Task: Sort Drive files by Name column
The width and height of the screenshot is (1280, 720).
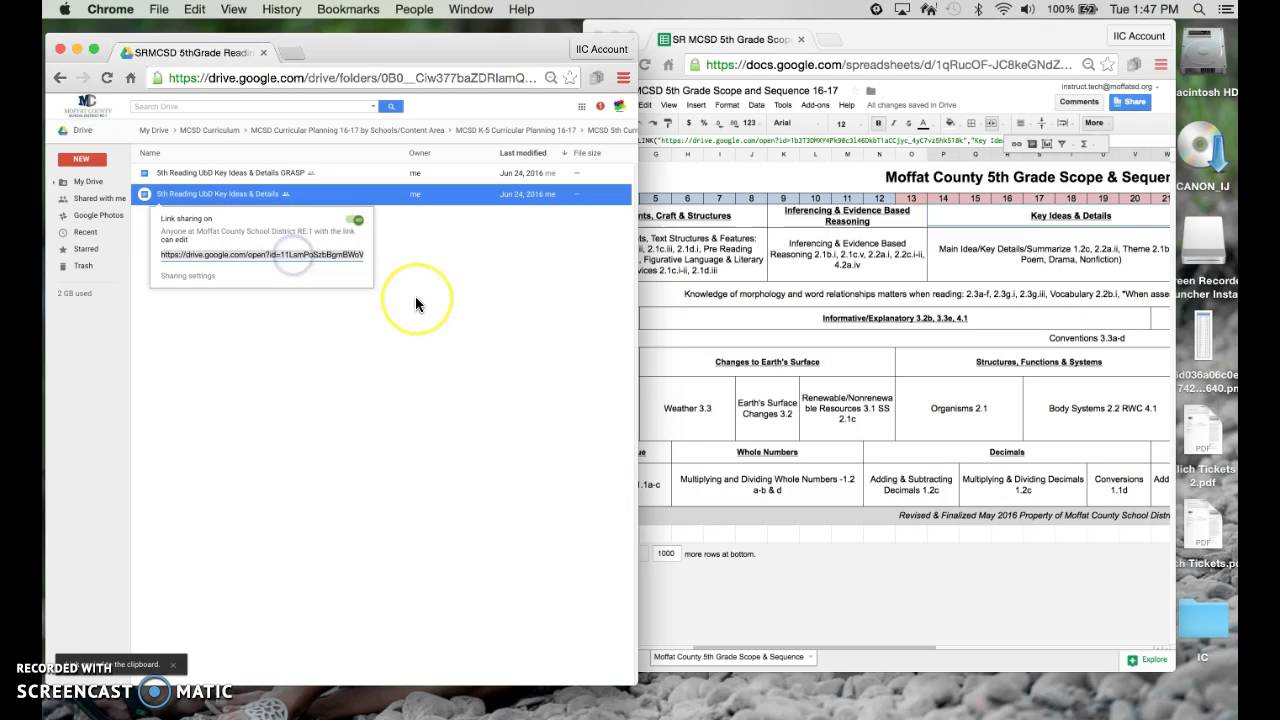Action: tap(149, 153)
